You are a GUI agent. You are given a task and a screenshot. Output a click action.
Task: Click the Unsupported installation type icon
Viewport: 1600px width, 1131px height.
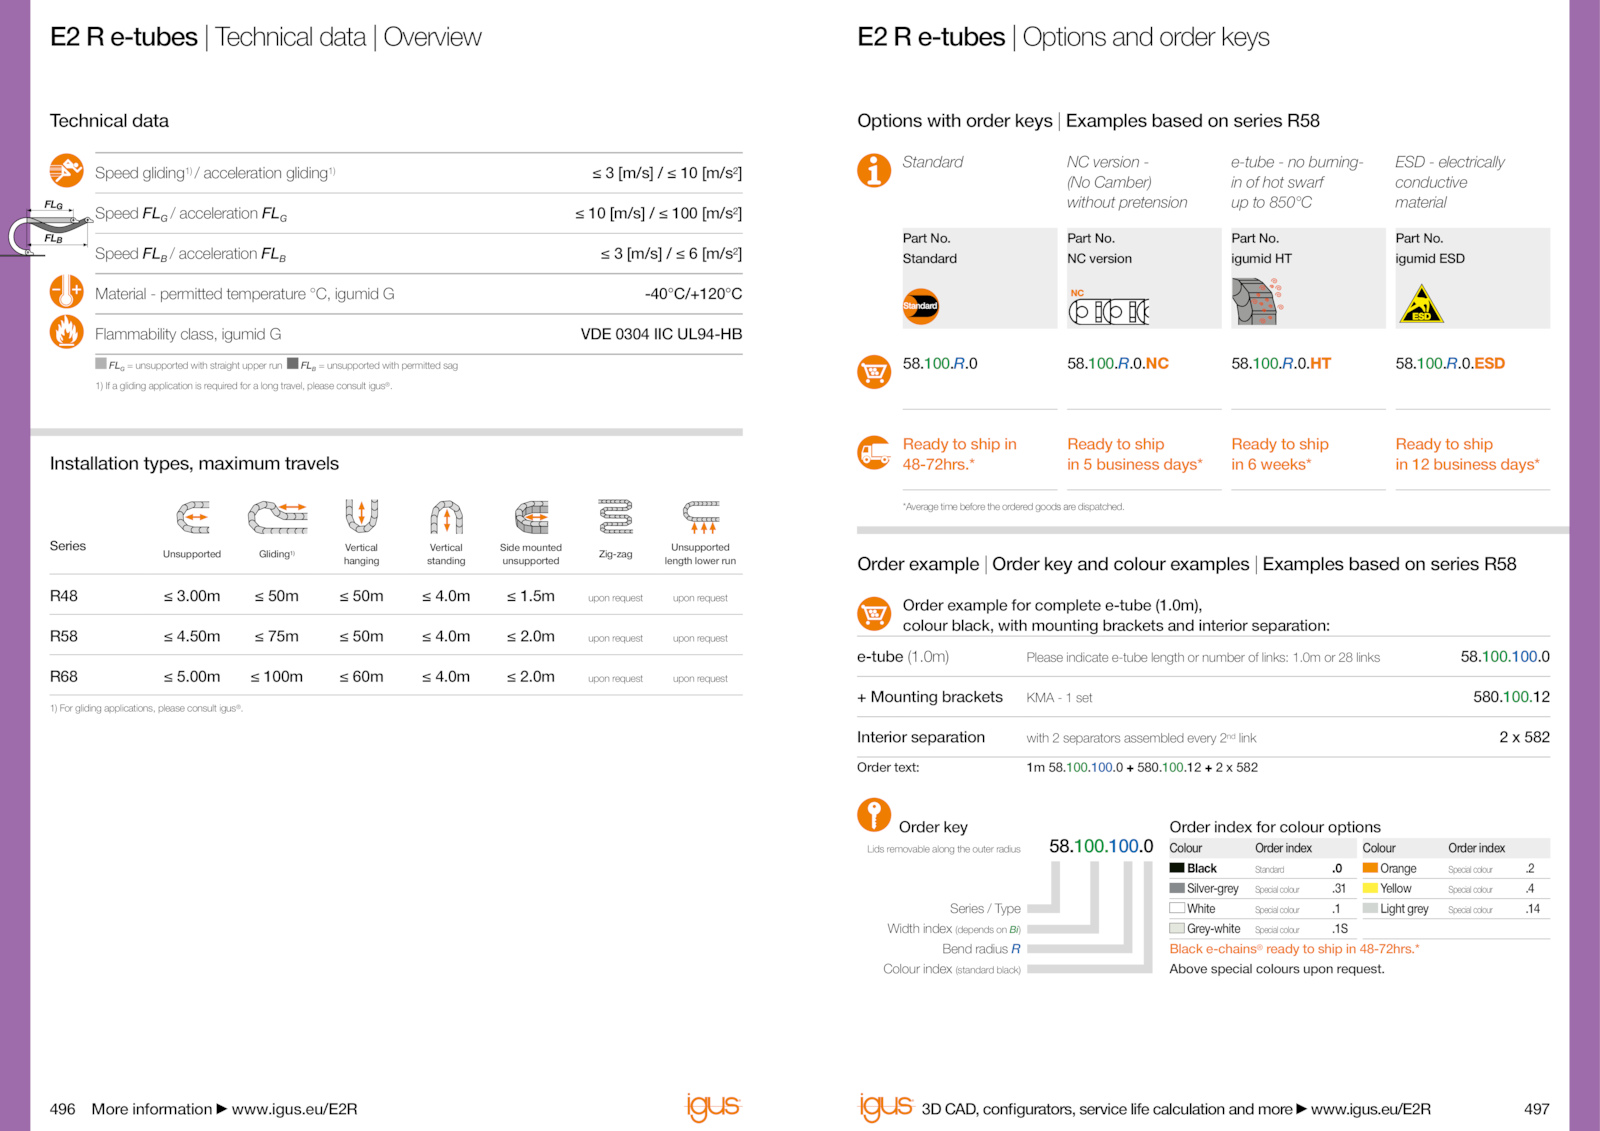tap(193, 517)
